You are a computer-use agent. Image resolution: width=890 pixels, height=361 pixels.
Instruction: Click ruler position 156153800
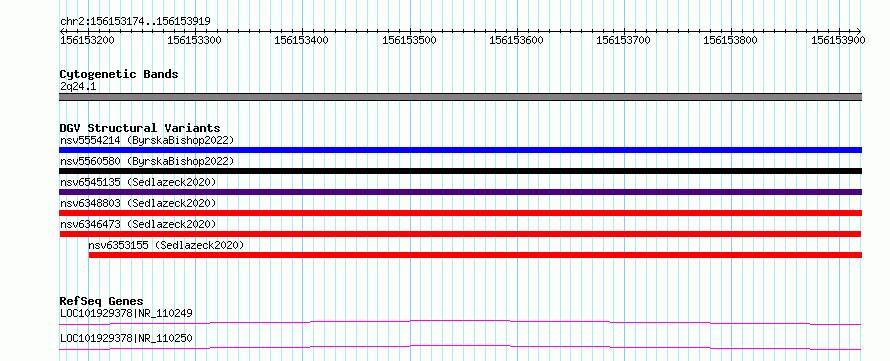pyautogui.click(x=731, y=40)
